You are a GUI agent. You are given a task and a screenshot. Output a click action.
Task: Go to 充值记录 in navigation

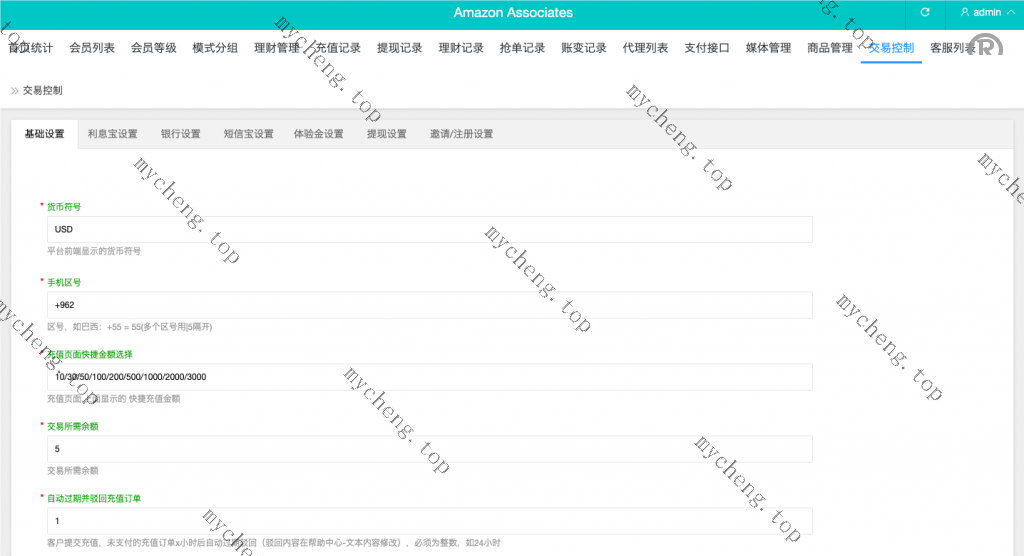pyautogui.click(x=338, y=48)
